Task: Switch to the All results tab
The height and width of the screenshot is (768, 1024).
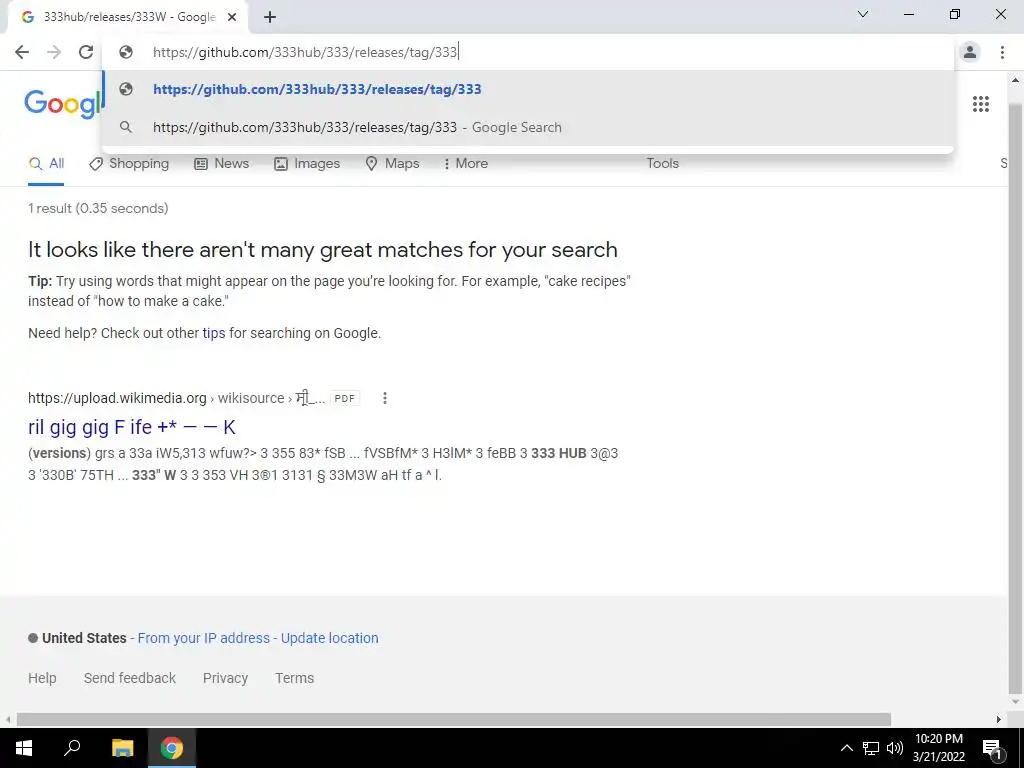Action: [46, 163]
